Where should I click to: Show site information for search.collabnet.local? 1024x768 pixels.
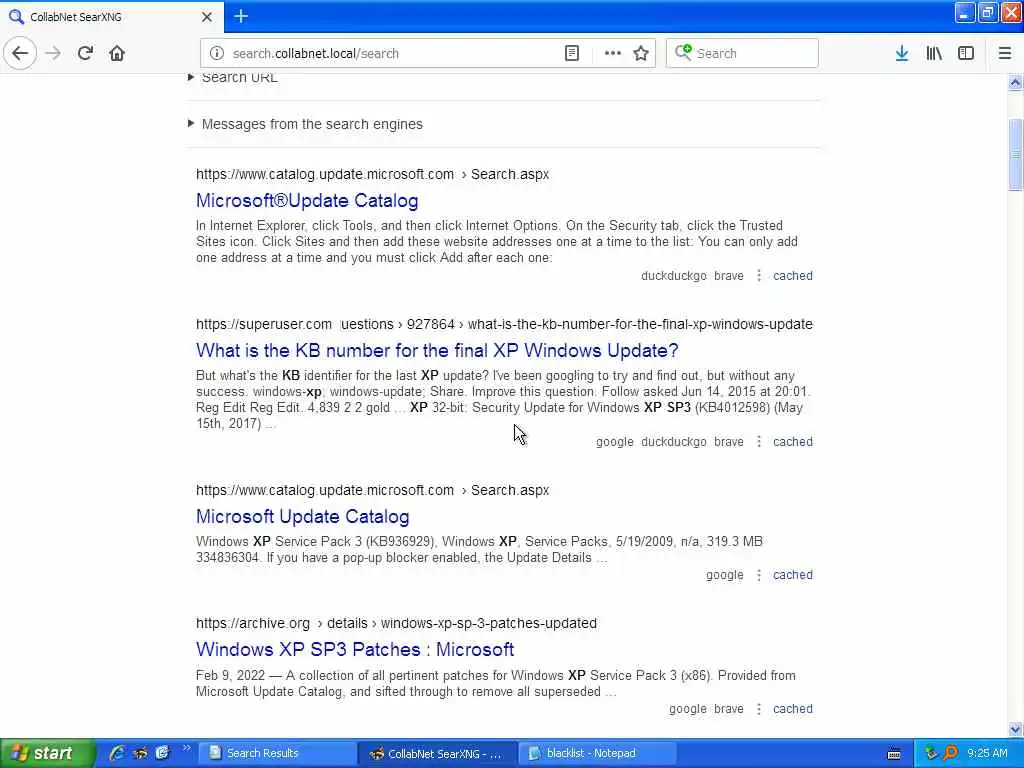pyautogui.click(x=217, y=53)
